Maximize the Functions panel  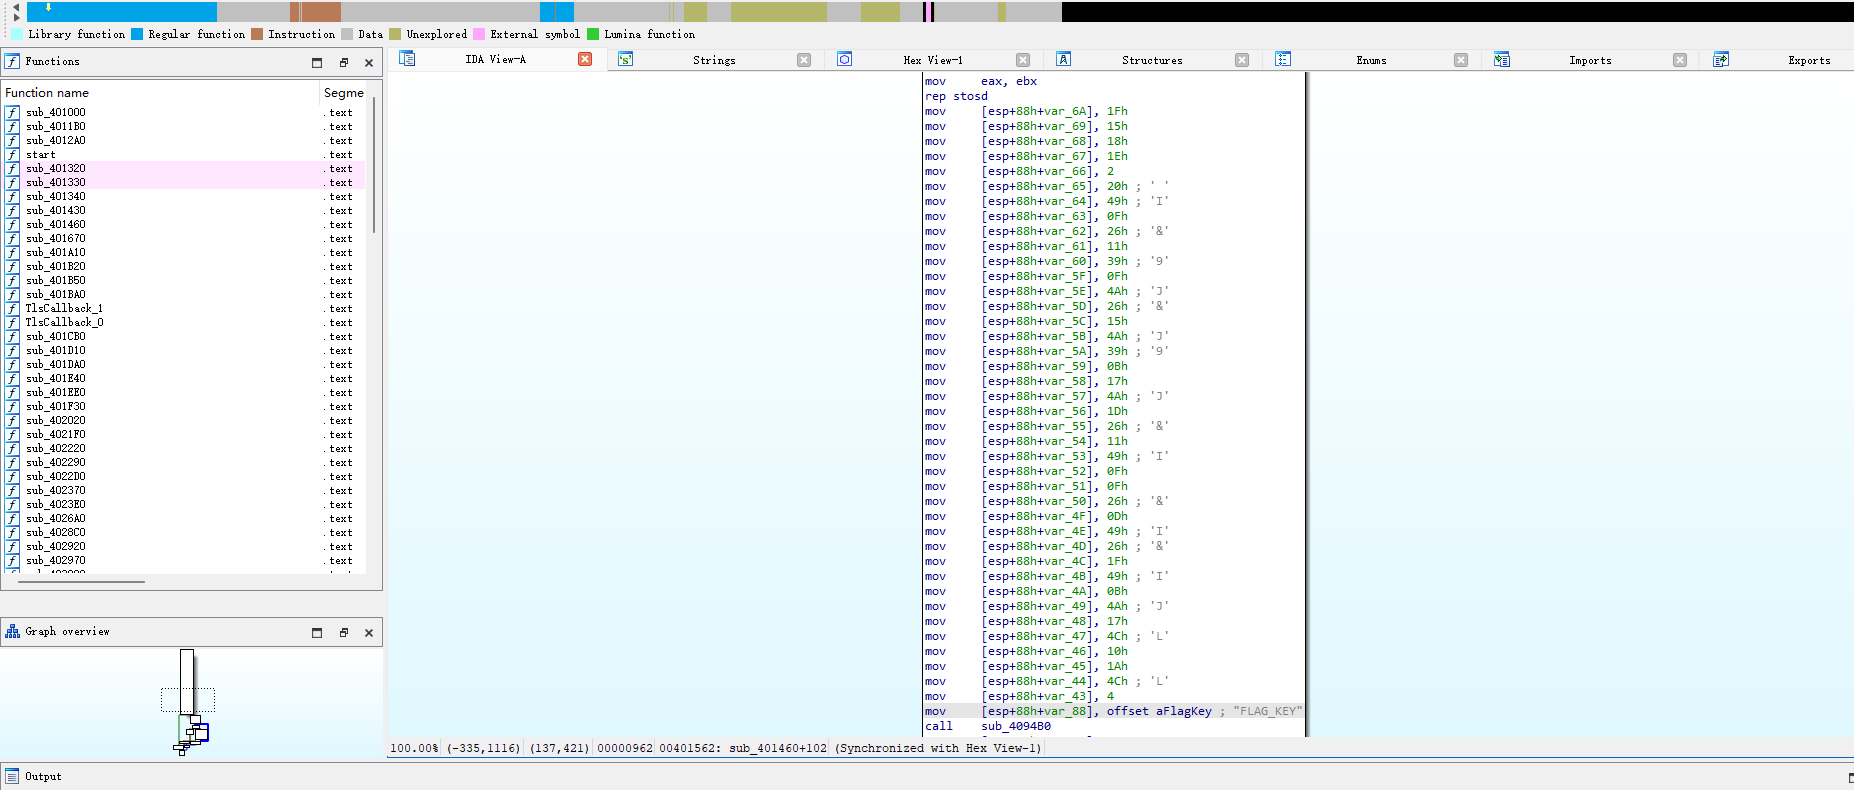point(317,62)
